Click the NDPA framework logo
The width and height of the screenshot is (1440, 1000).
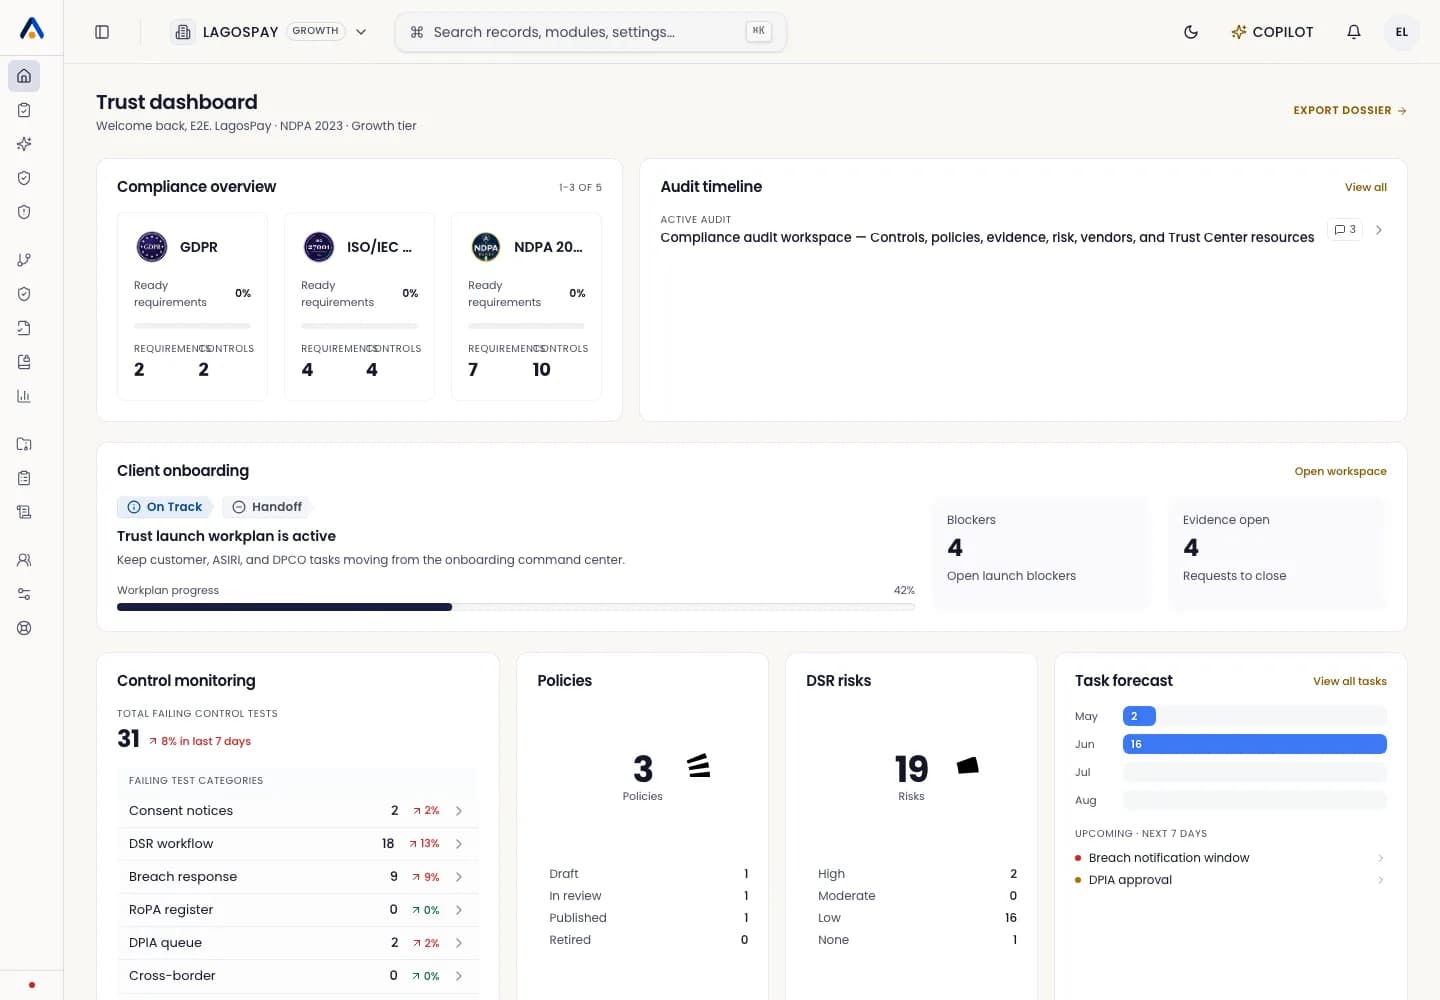486,246
